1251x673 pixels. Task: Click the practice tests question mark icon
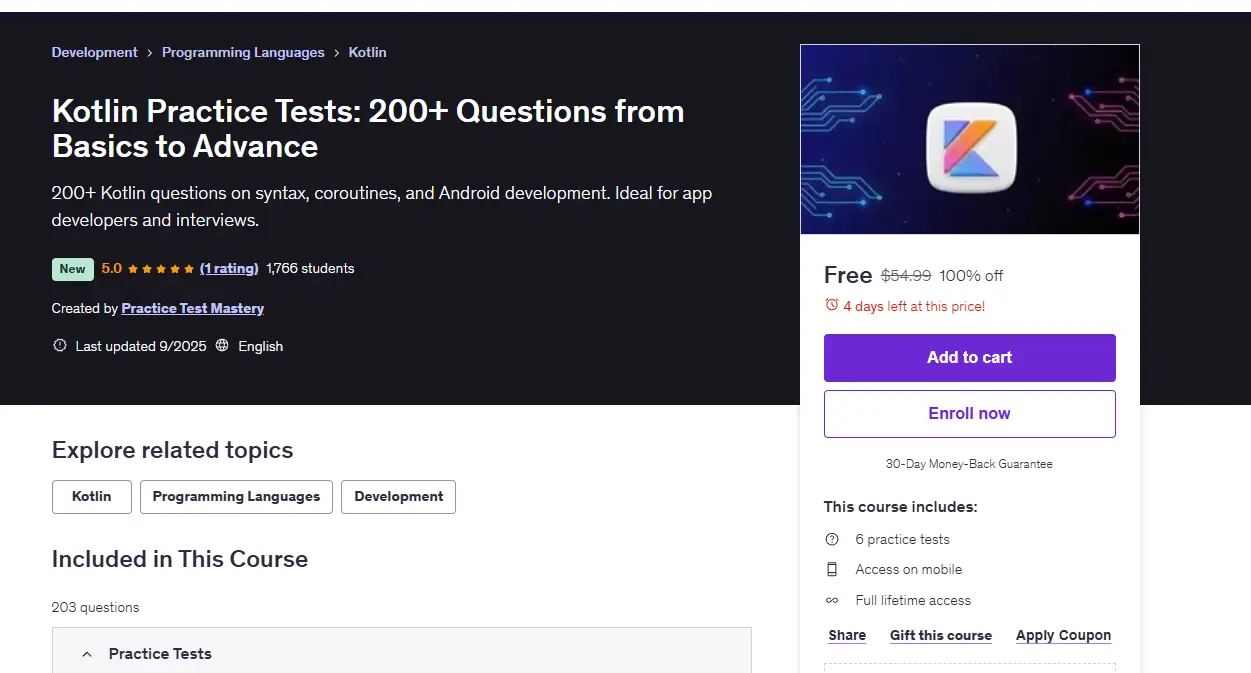pos(832,539)
